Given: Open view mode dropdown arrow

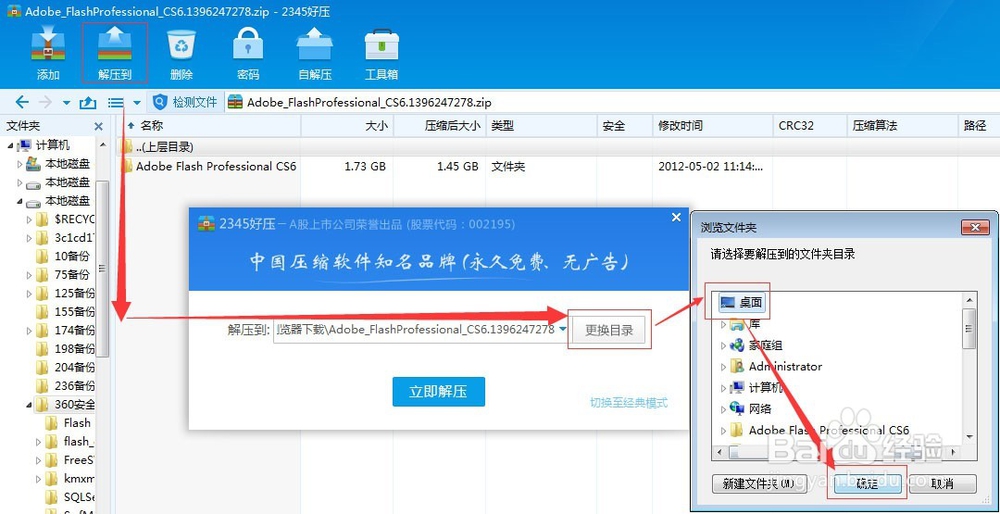Looking at the screenshot, I should 136,103.
